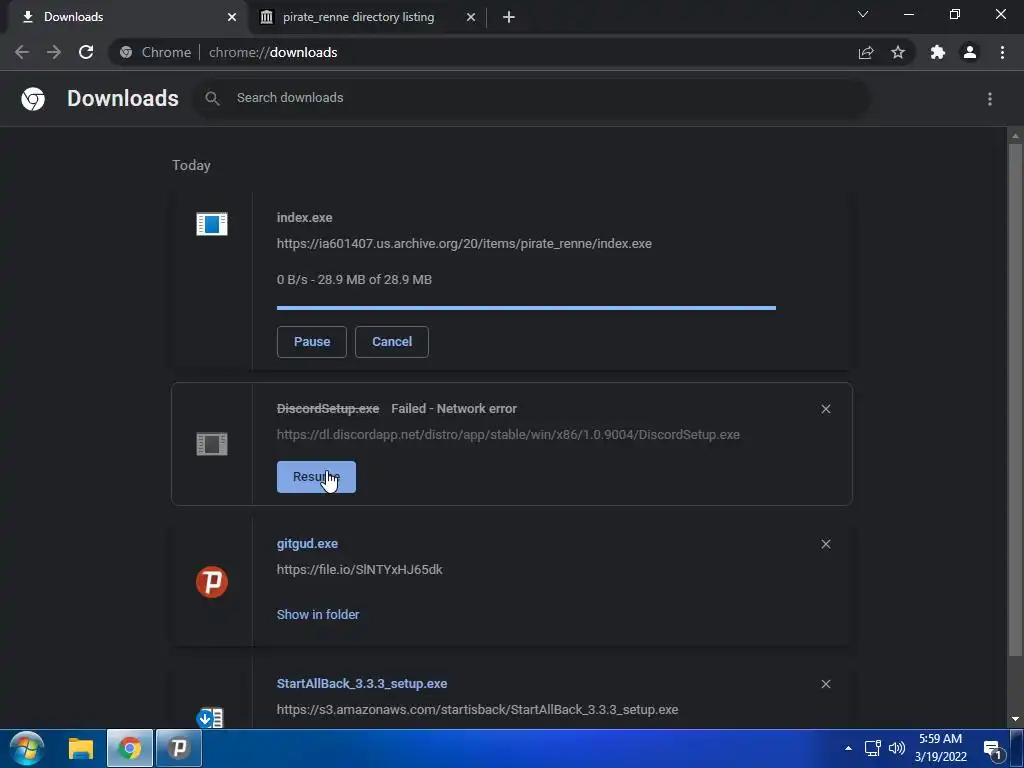This screenshot has width=1024, height=768.
Task: Click the index.exe file icon
Action: click(212, 224)
